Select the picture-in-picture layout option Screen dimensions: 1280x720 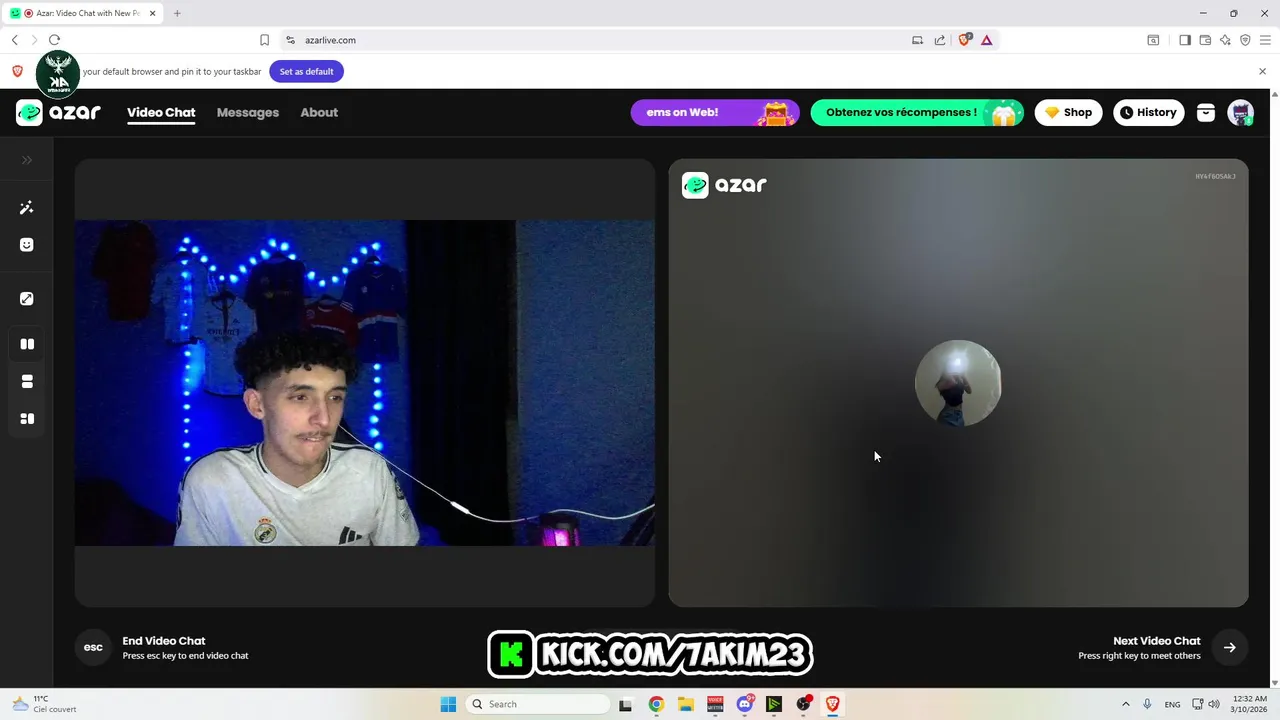click(27, 419)
